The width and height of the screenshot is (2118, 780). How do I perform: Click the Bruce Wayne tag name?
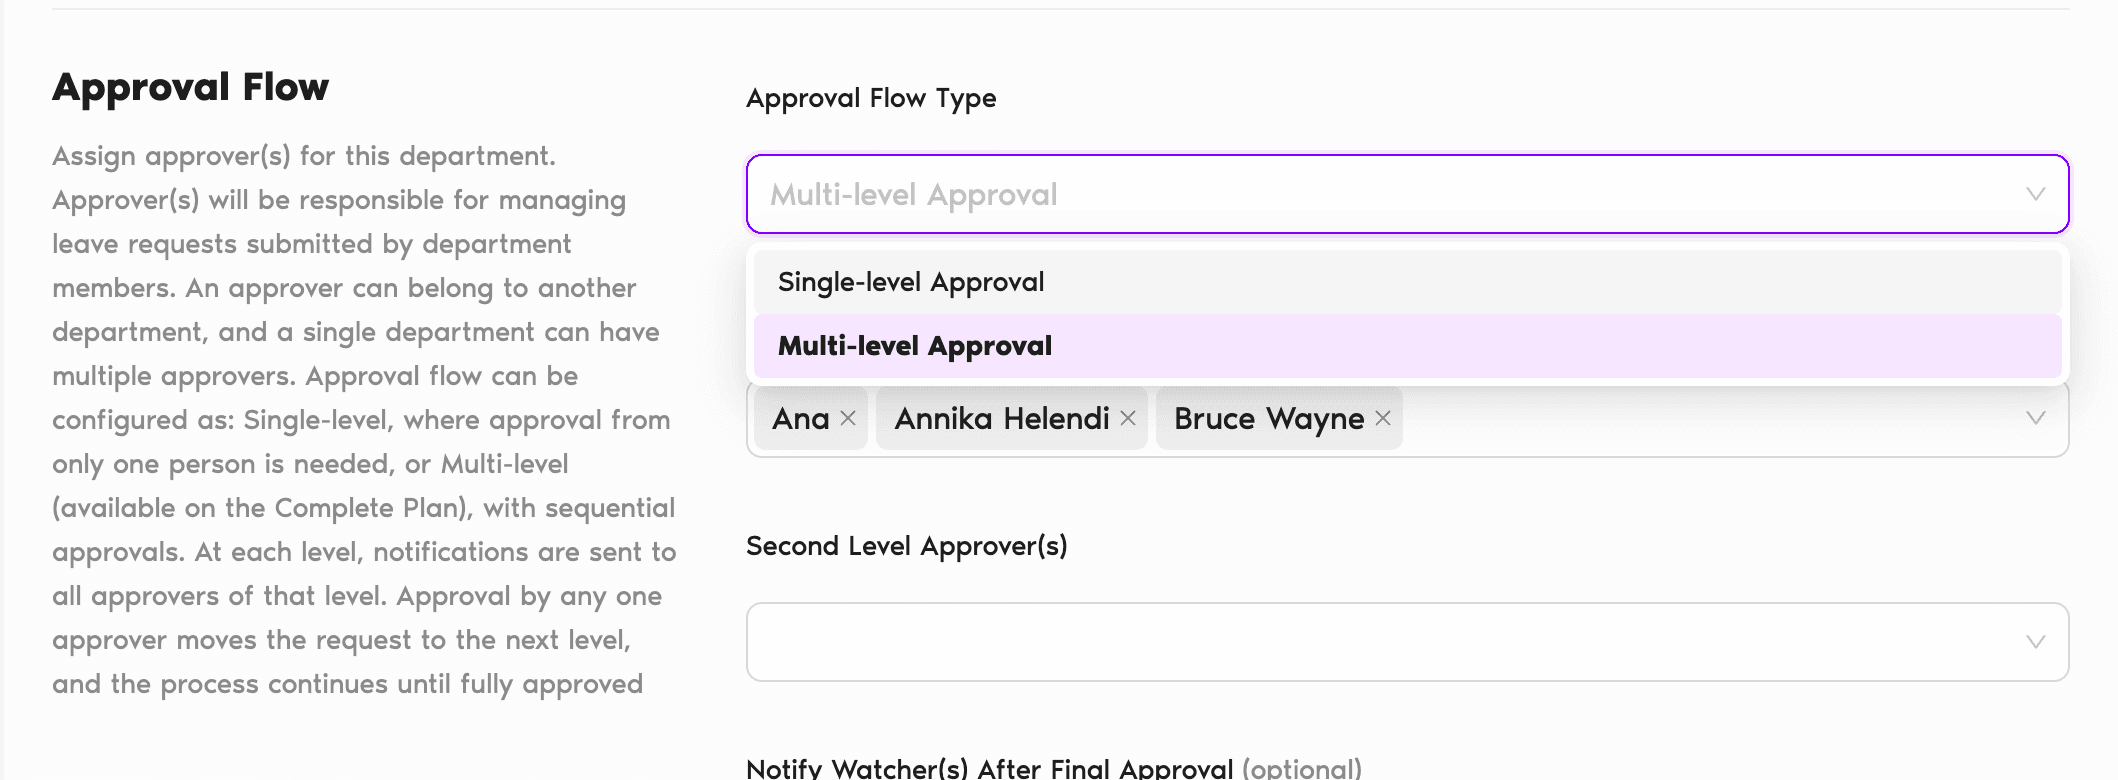tap(1269, 418)
